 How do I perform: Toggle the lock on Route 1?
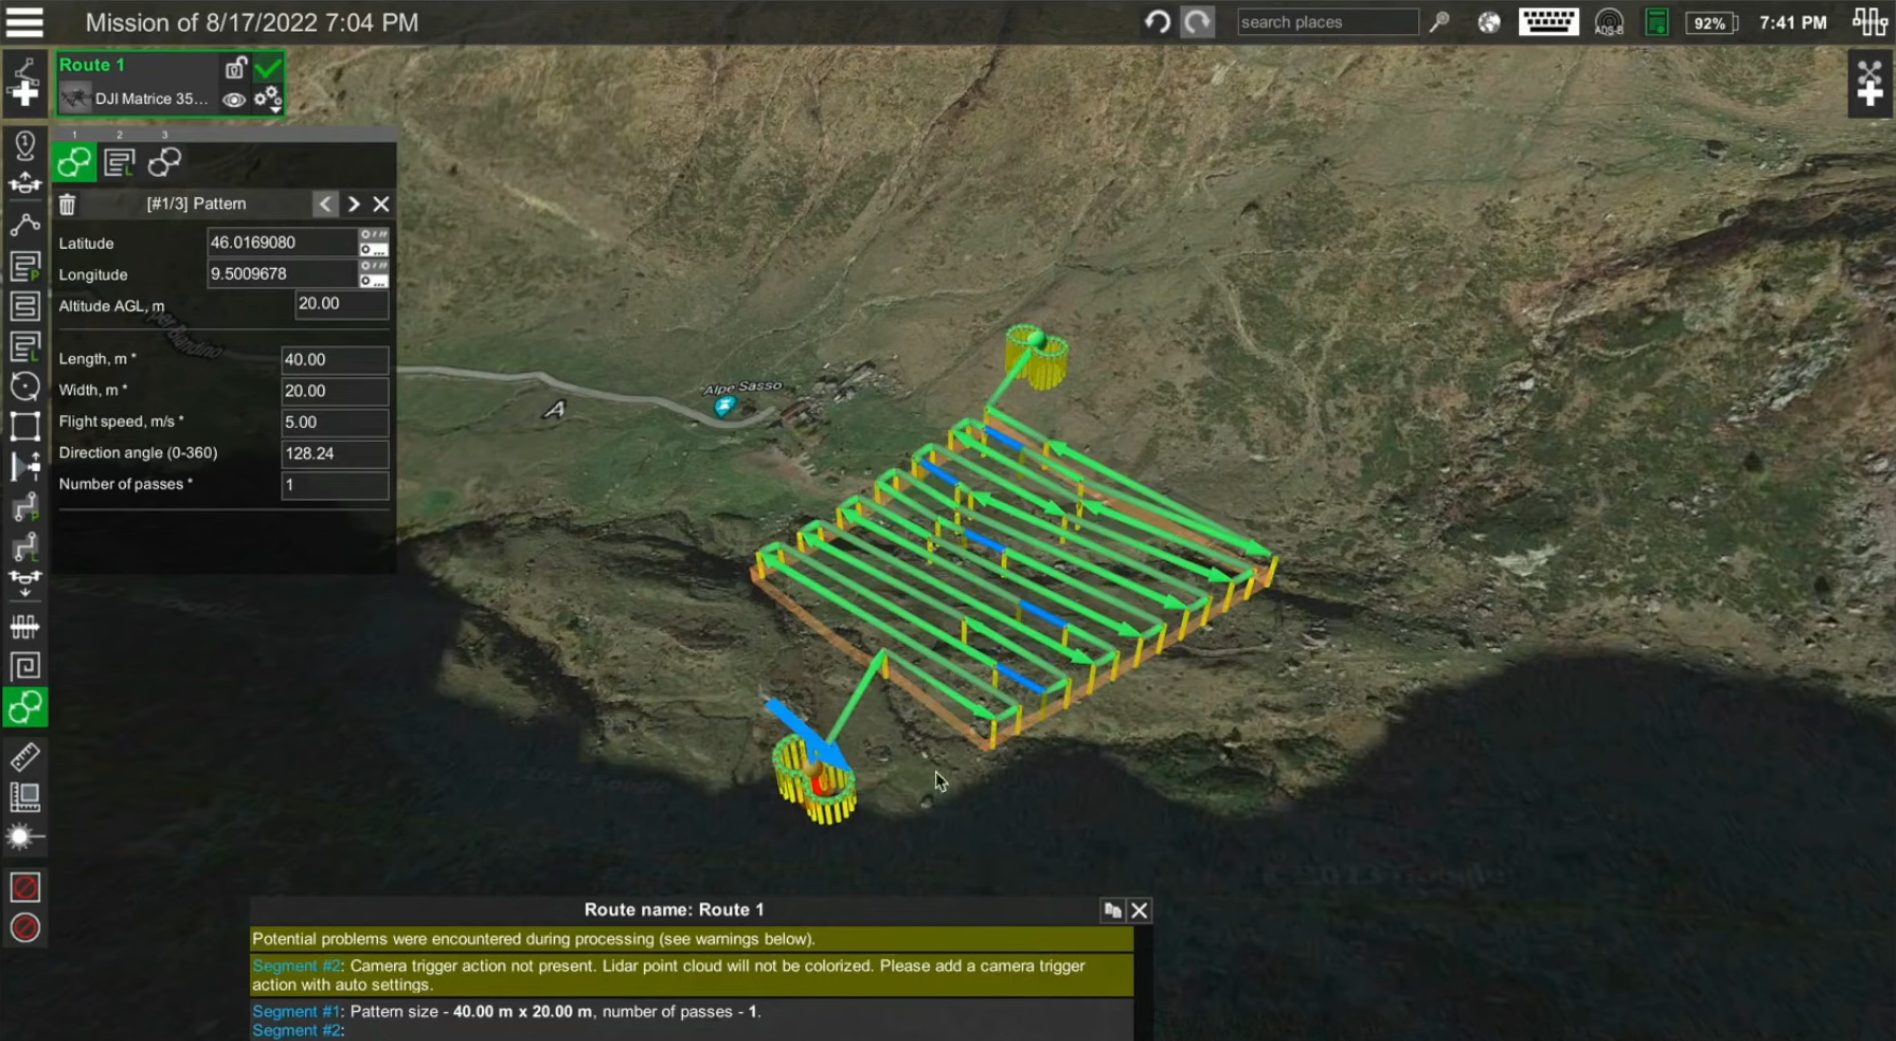236,68
